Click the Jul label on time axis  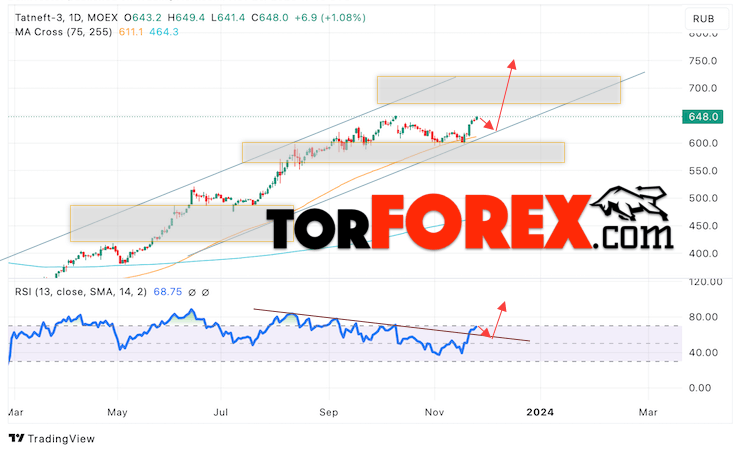221,412
